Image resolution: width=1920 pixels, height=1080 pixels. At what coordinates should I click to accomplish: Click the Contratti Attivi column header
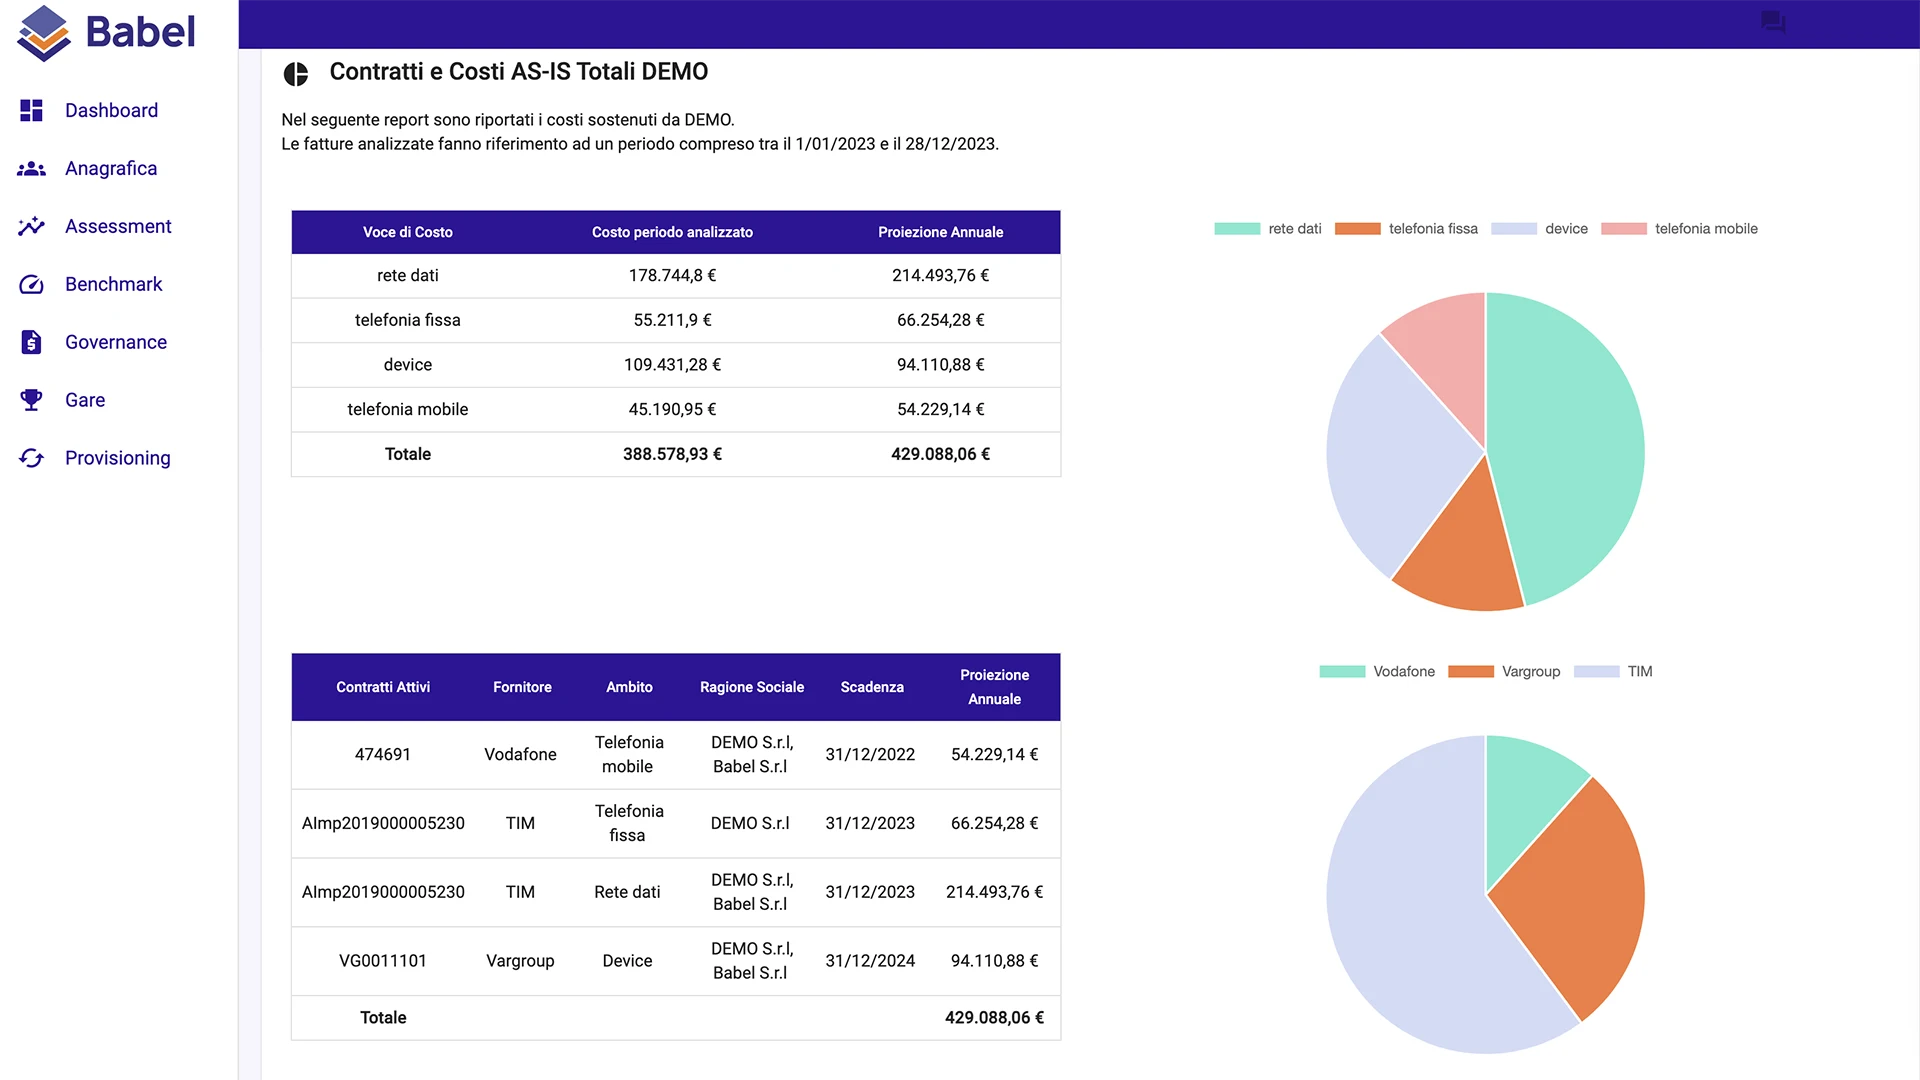[x=383, y=687]
